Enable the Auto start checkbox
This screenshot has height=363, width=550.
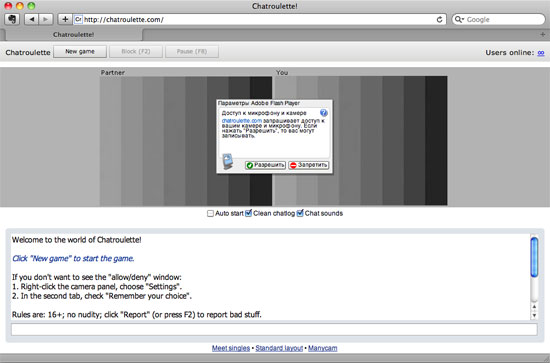pos(210,213)
